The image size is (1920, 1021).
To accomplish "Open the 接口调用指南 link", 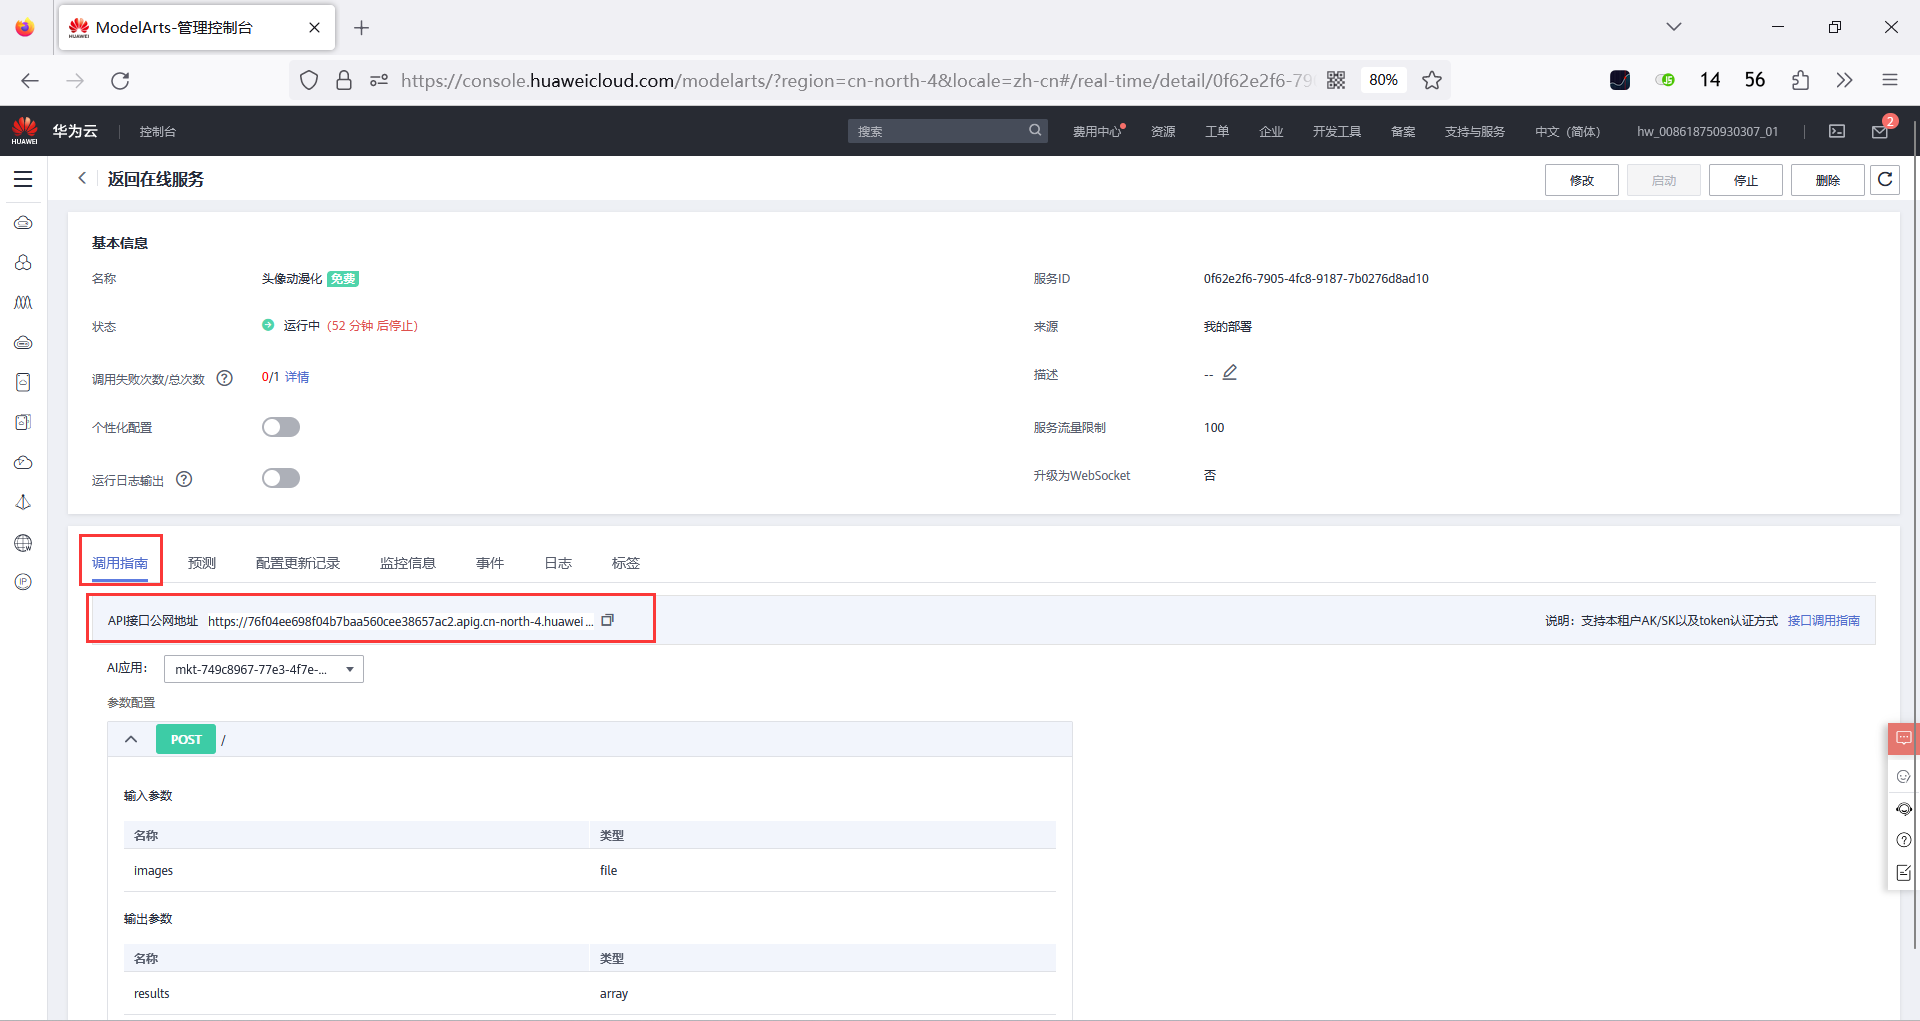I will (x=1824, y=621).
